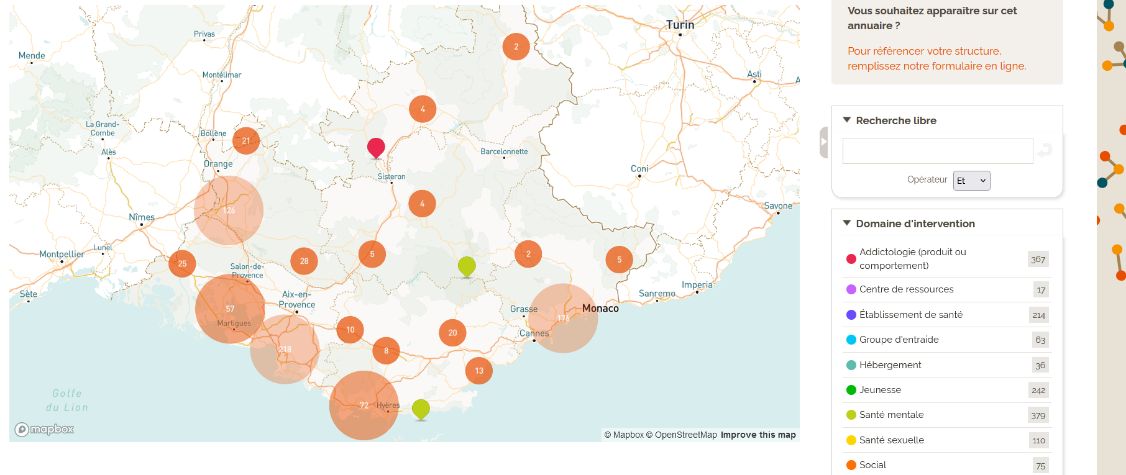
Task: Click the cluster marker showing 13 on the coast
Action: point(479,371)
